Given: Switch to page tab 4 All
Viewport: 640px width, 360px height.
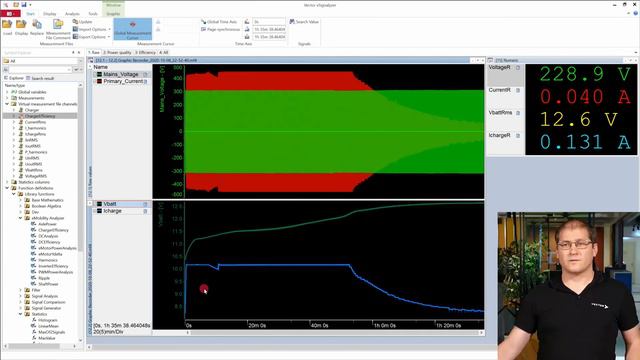Looking at the screenshot, I should pyautogui.click(x=164, y=52).
